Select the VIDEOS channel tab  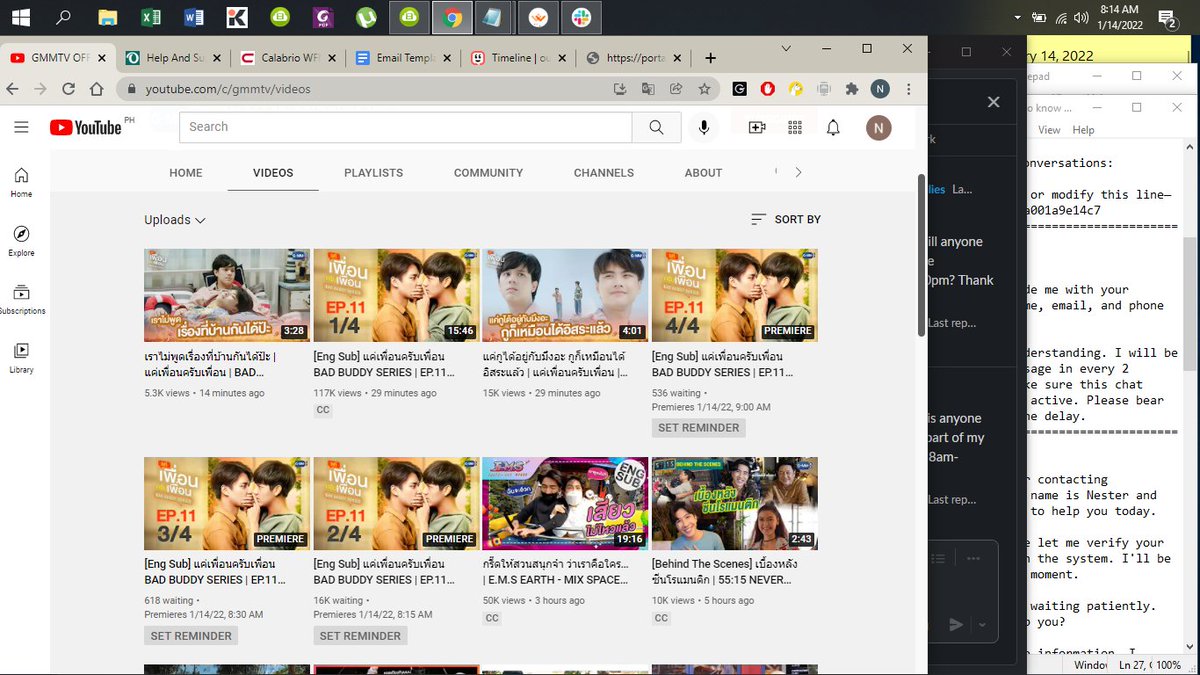(273, 173)
